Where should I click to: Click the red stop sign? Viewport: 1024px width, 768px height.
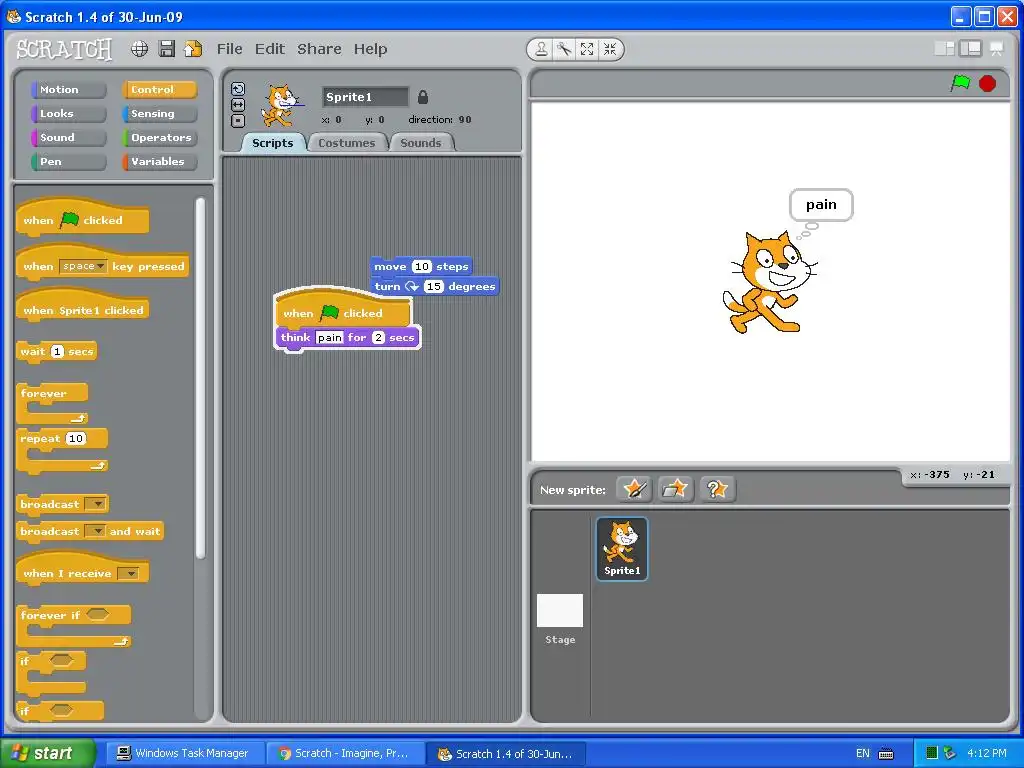[987, 84]
